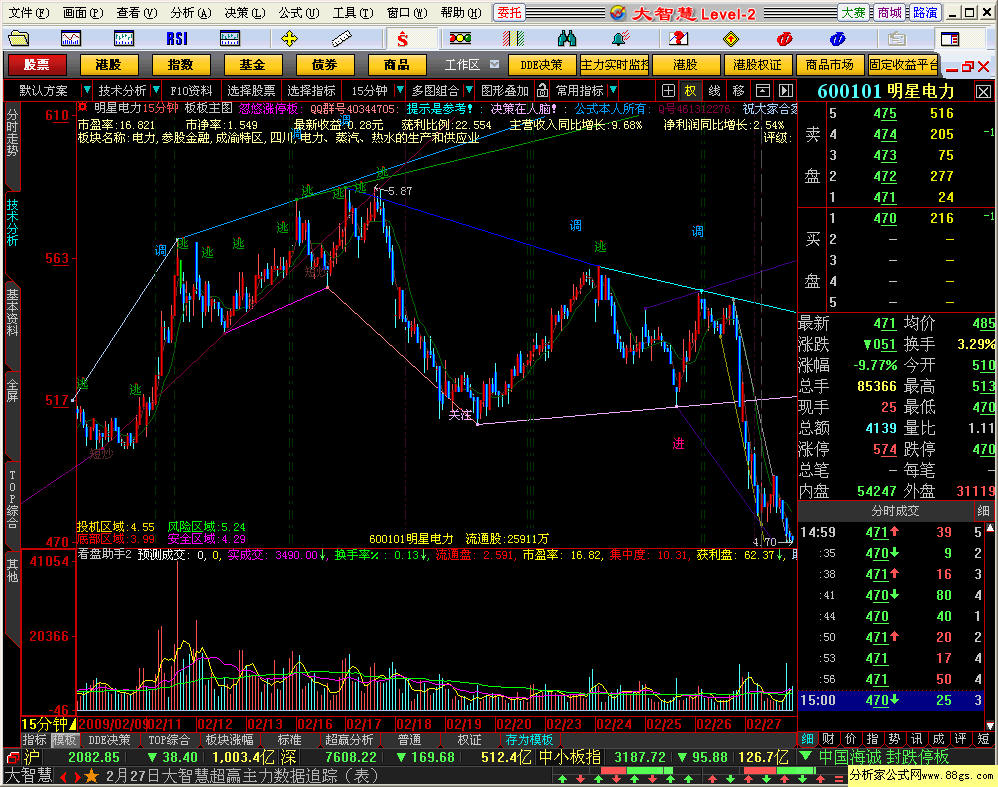Open the 公式(U) menu

299,13
